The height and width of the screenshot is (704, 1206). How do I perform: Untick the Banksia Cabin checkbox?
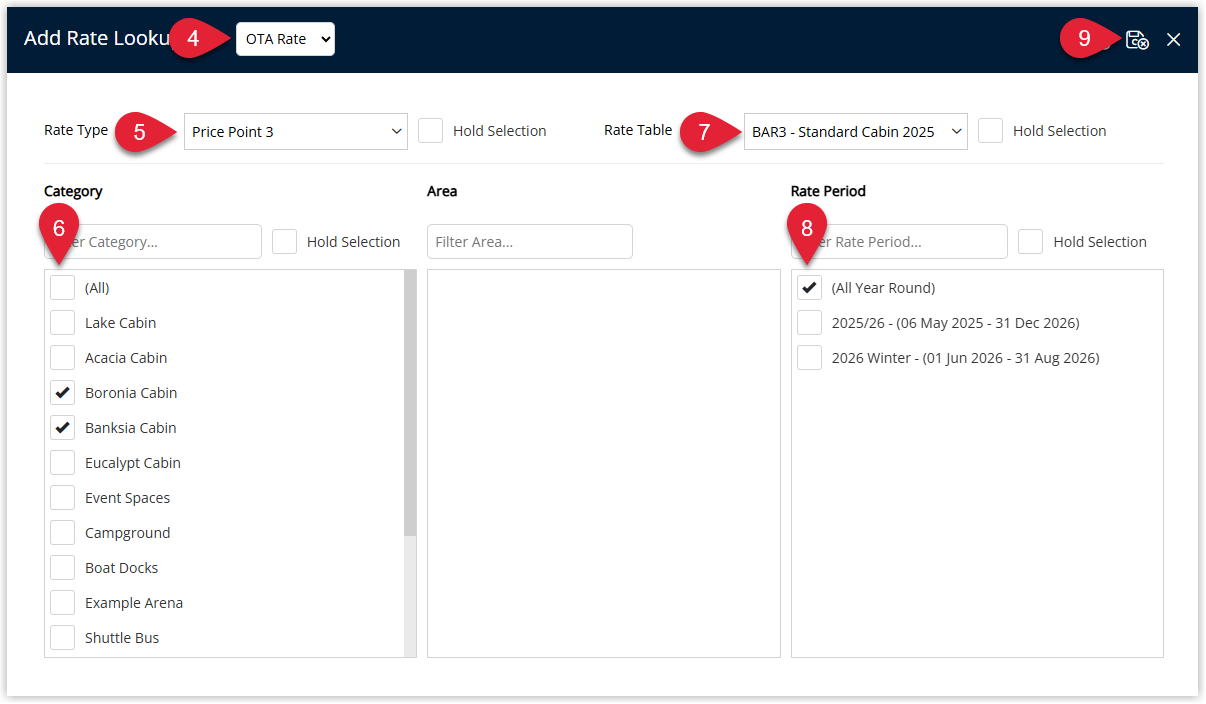tap(63, 428)
